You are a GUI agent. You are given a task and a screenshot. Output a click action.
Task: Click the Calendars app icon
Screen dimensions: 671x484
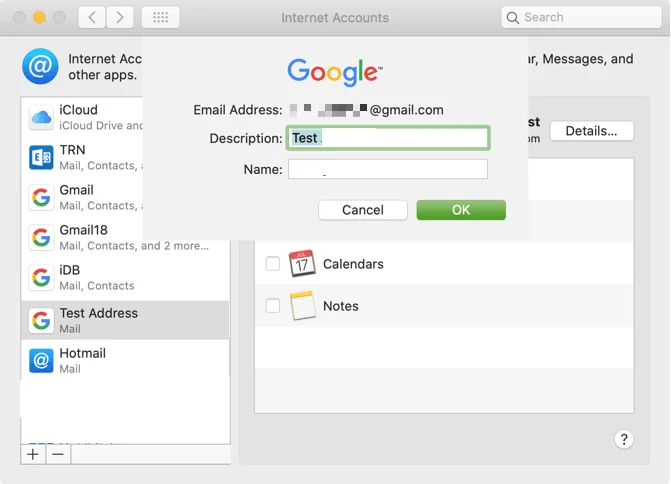(302, 263)
